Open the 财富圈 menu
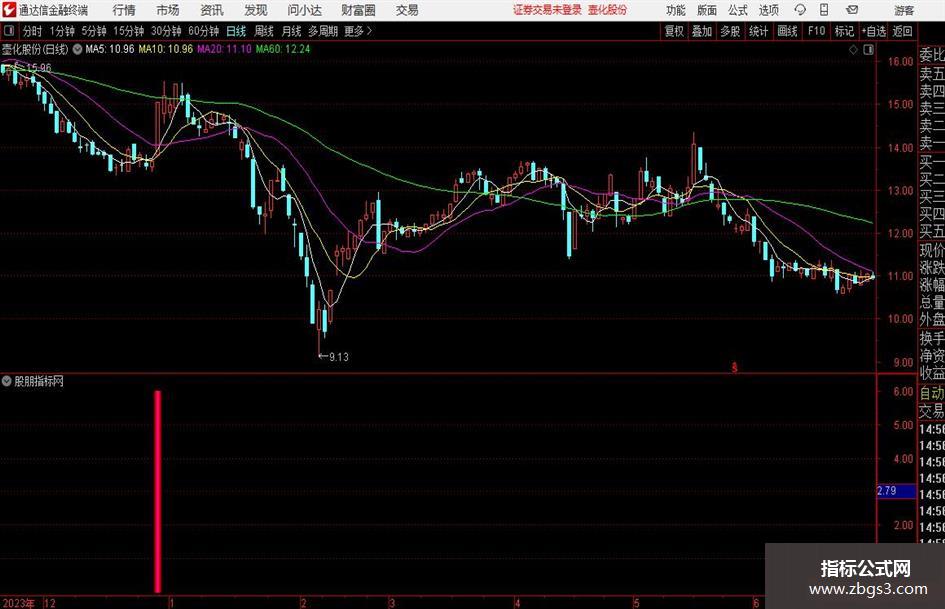 [358, 10]
